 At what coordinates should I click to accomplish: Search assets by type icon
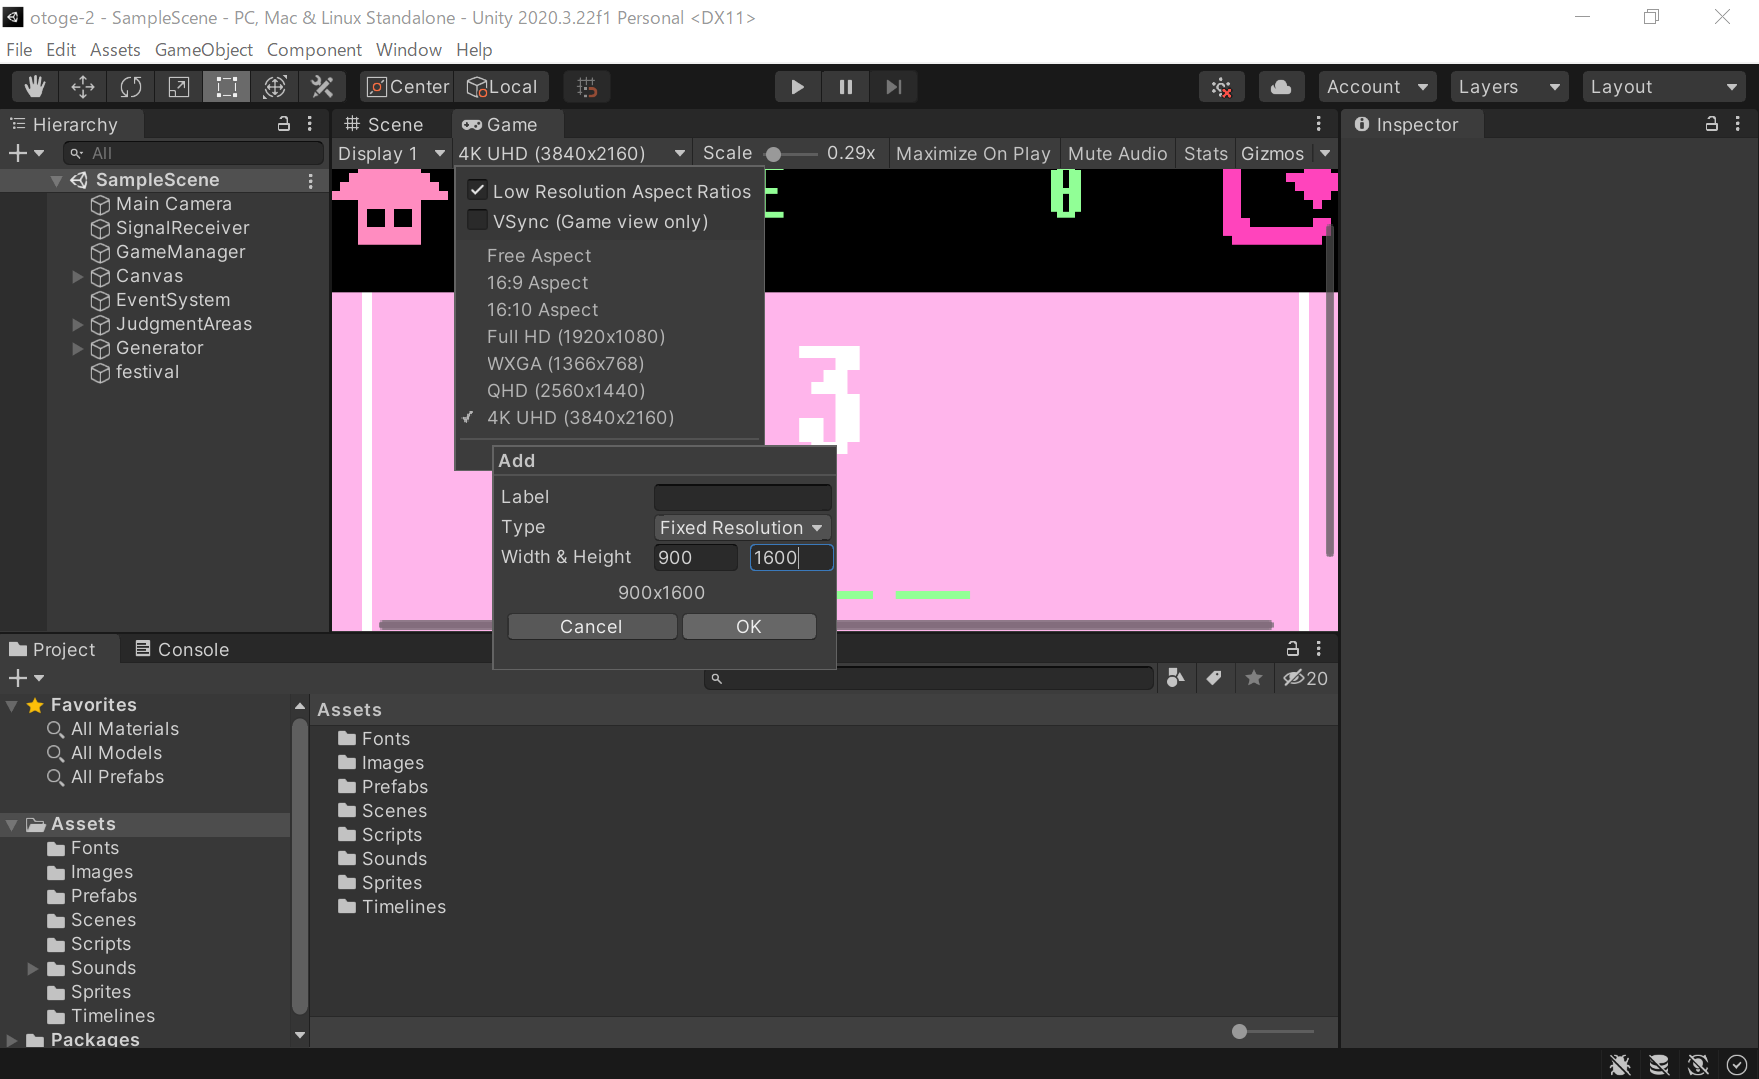(1176, 678)
